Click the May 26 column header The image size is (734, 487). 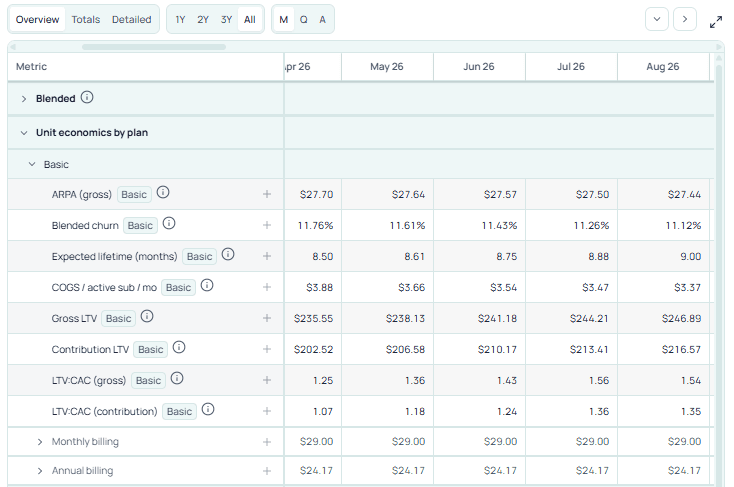(387, 66)
